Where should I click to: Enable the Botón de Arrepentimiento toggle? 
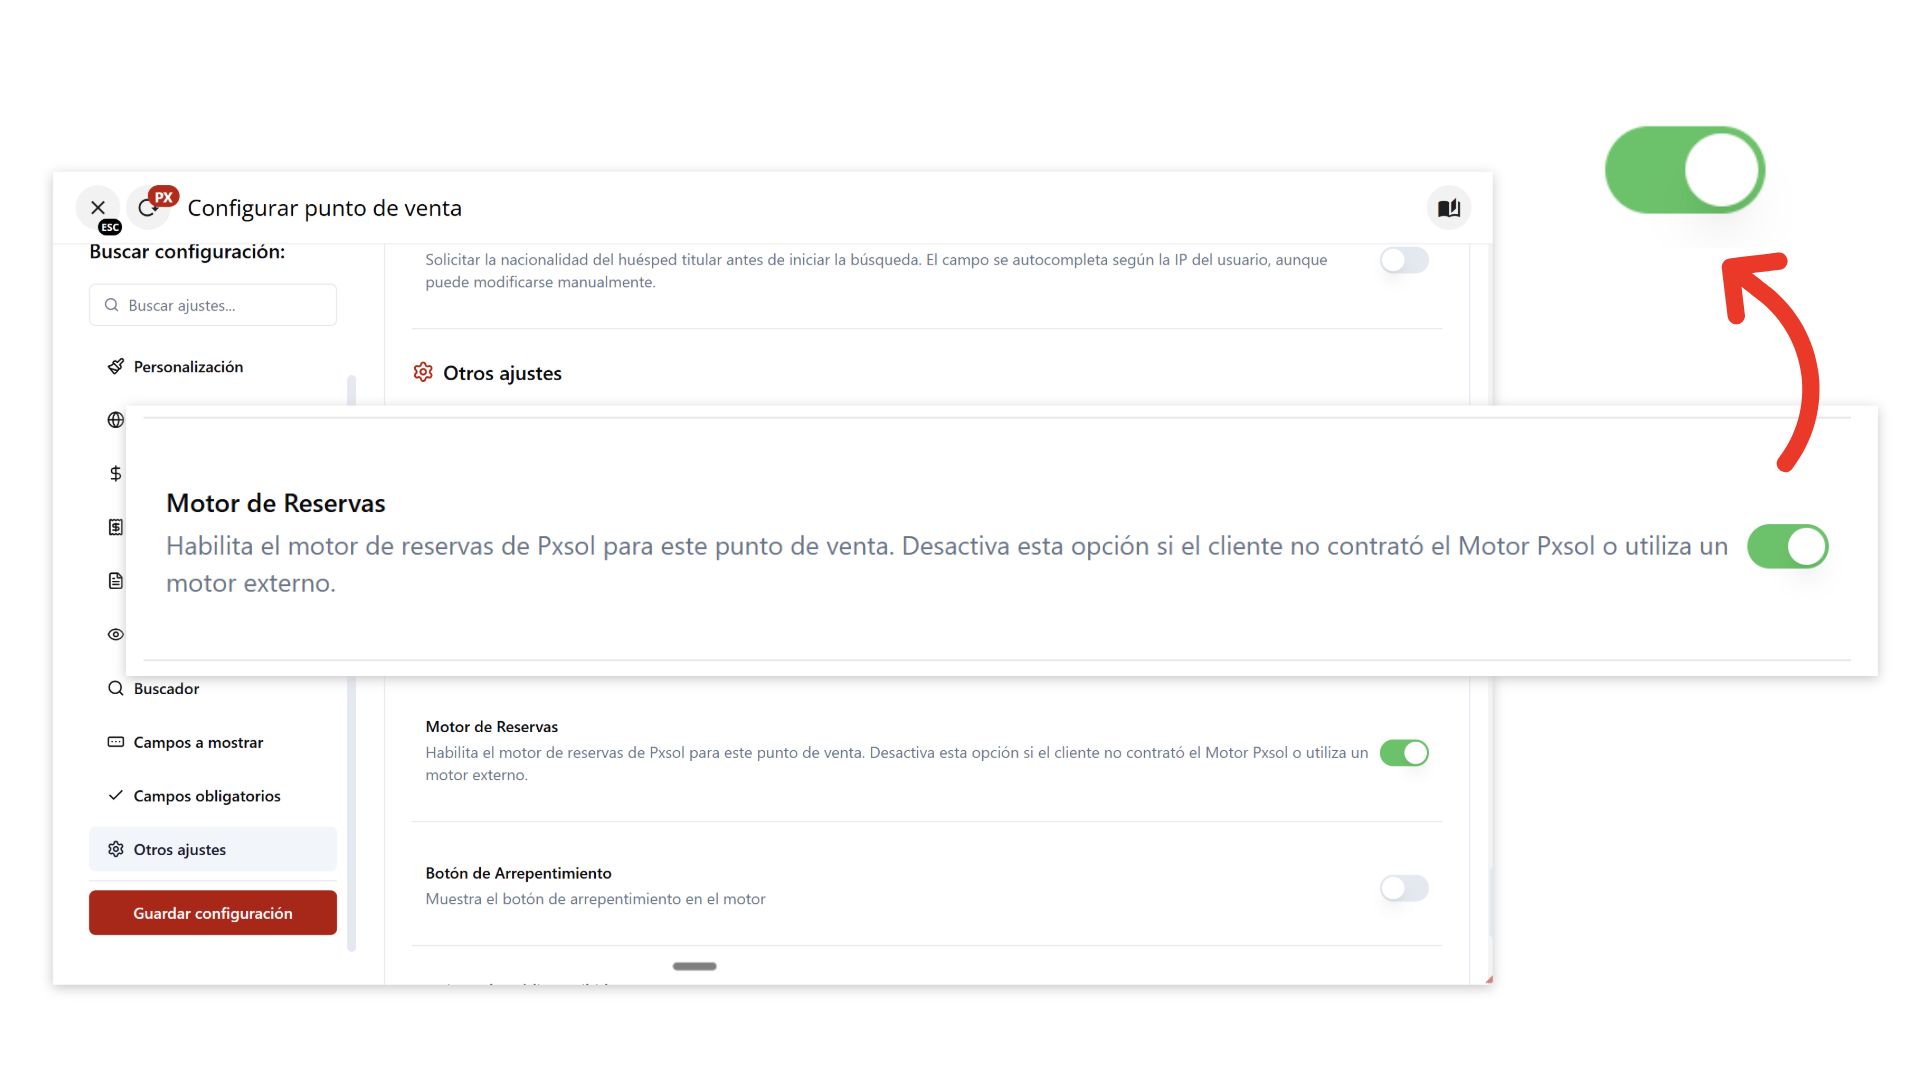(1404, 888)
